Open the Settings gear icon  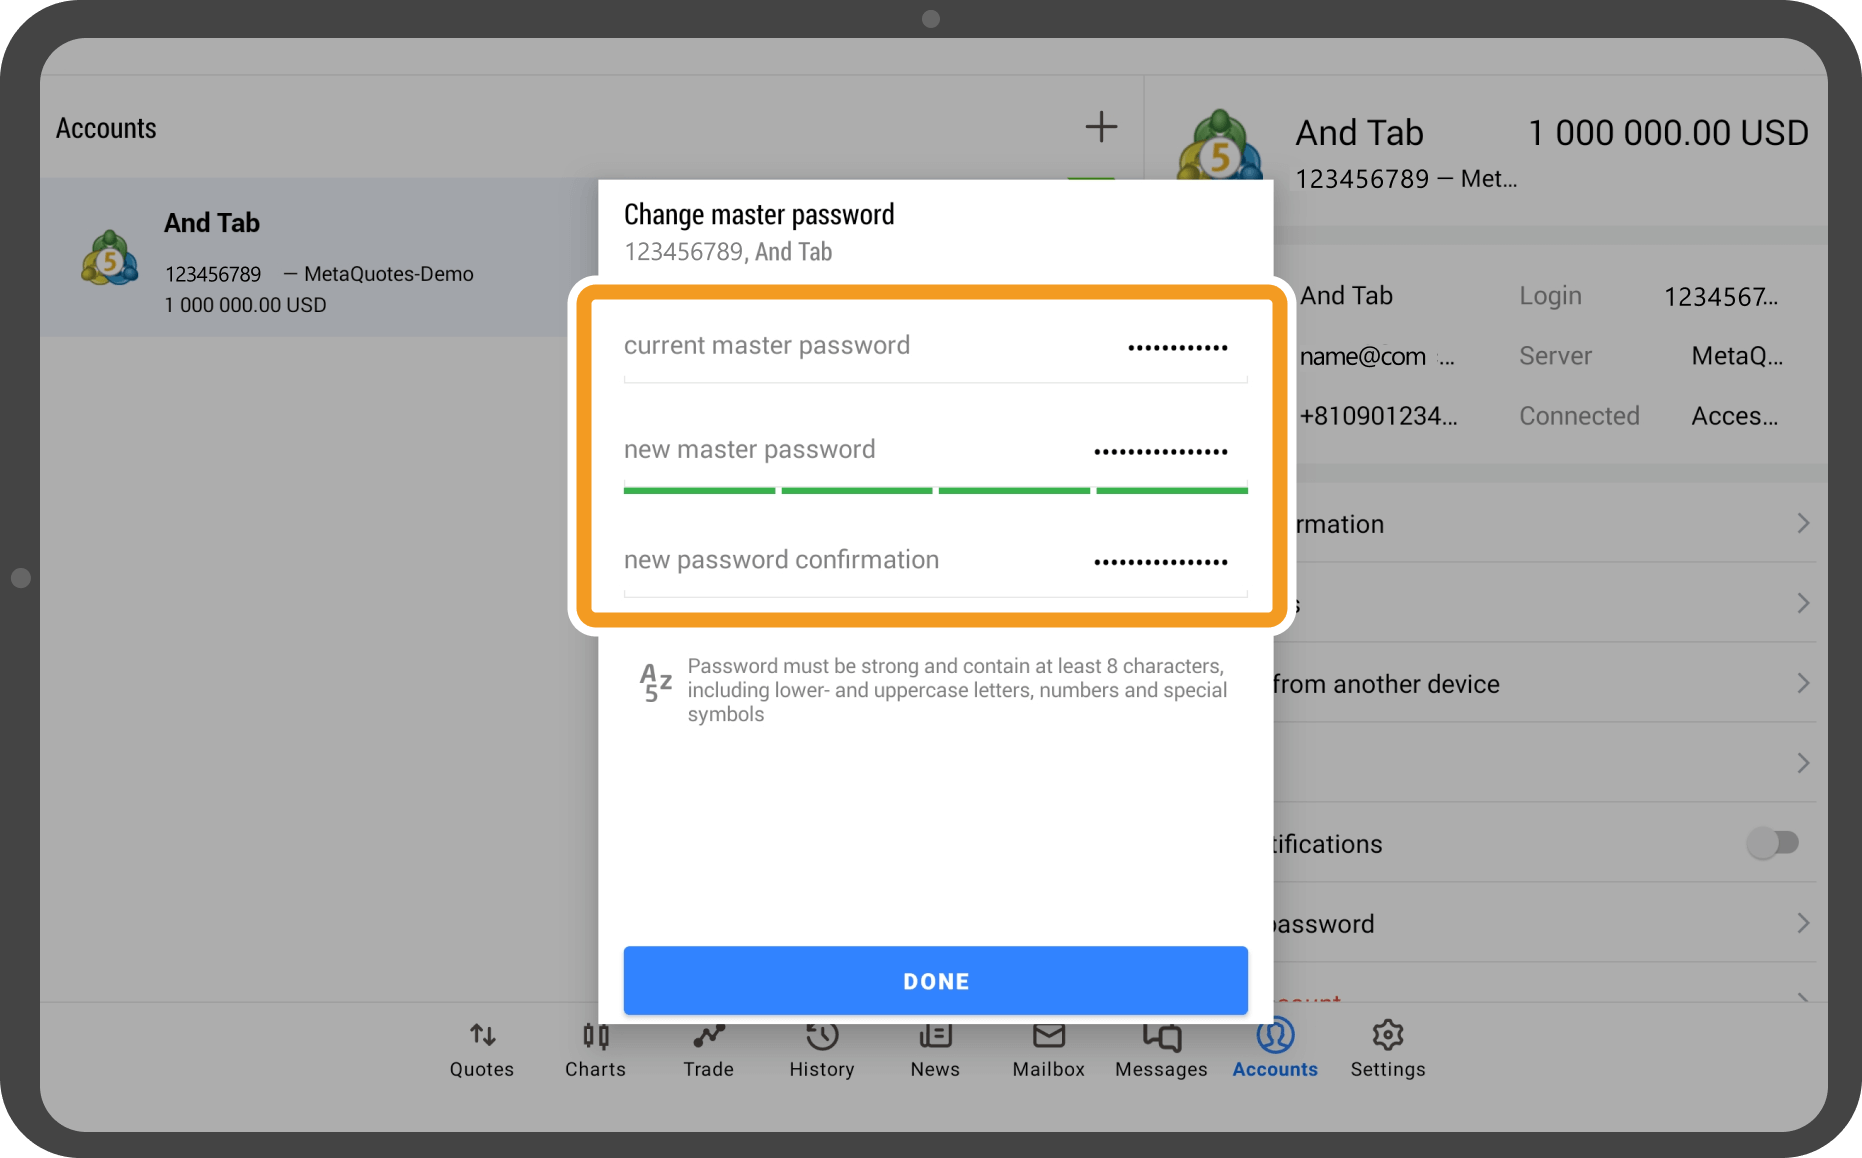(x=1387, y=1036)
